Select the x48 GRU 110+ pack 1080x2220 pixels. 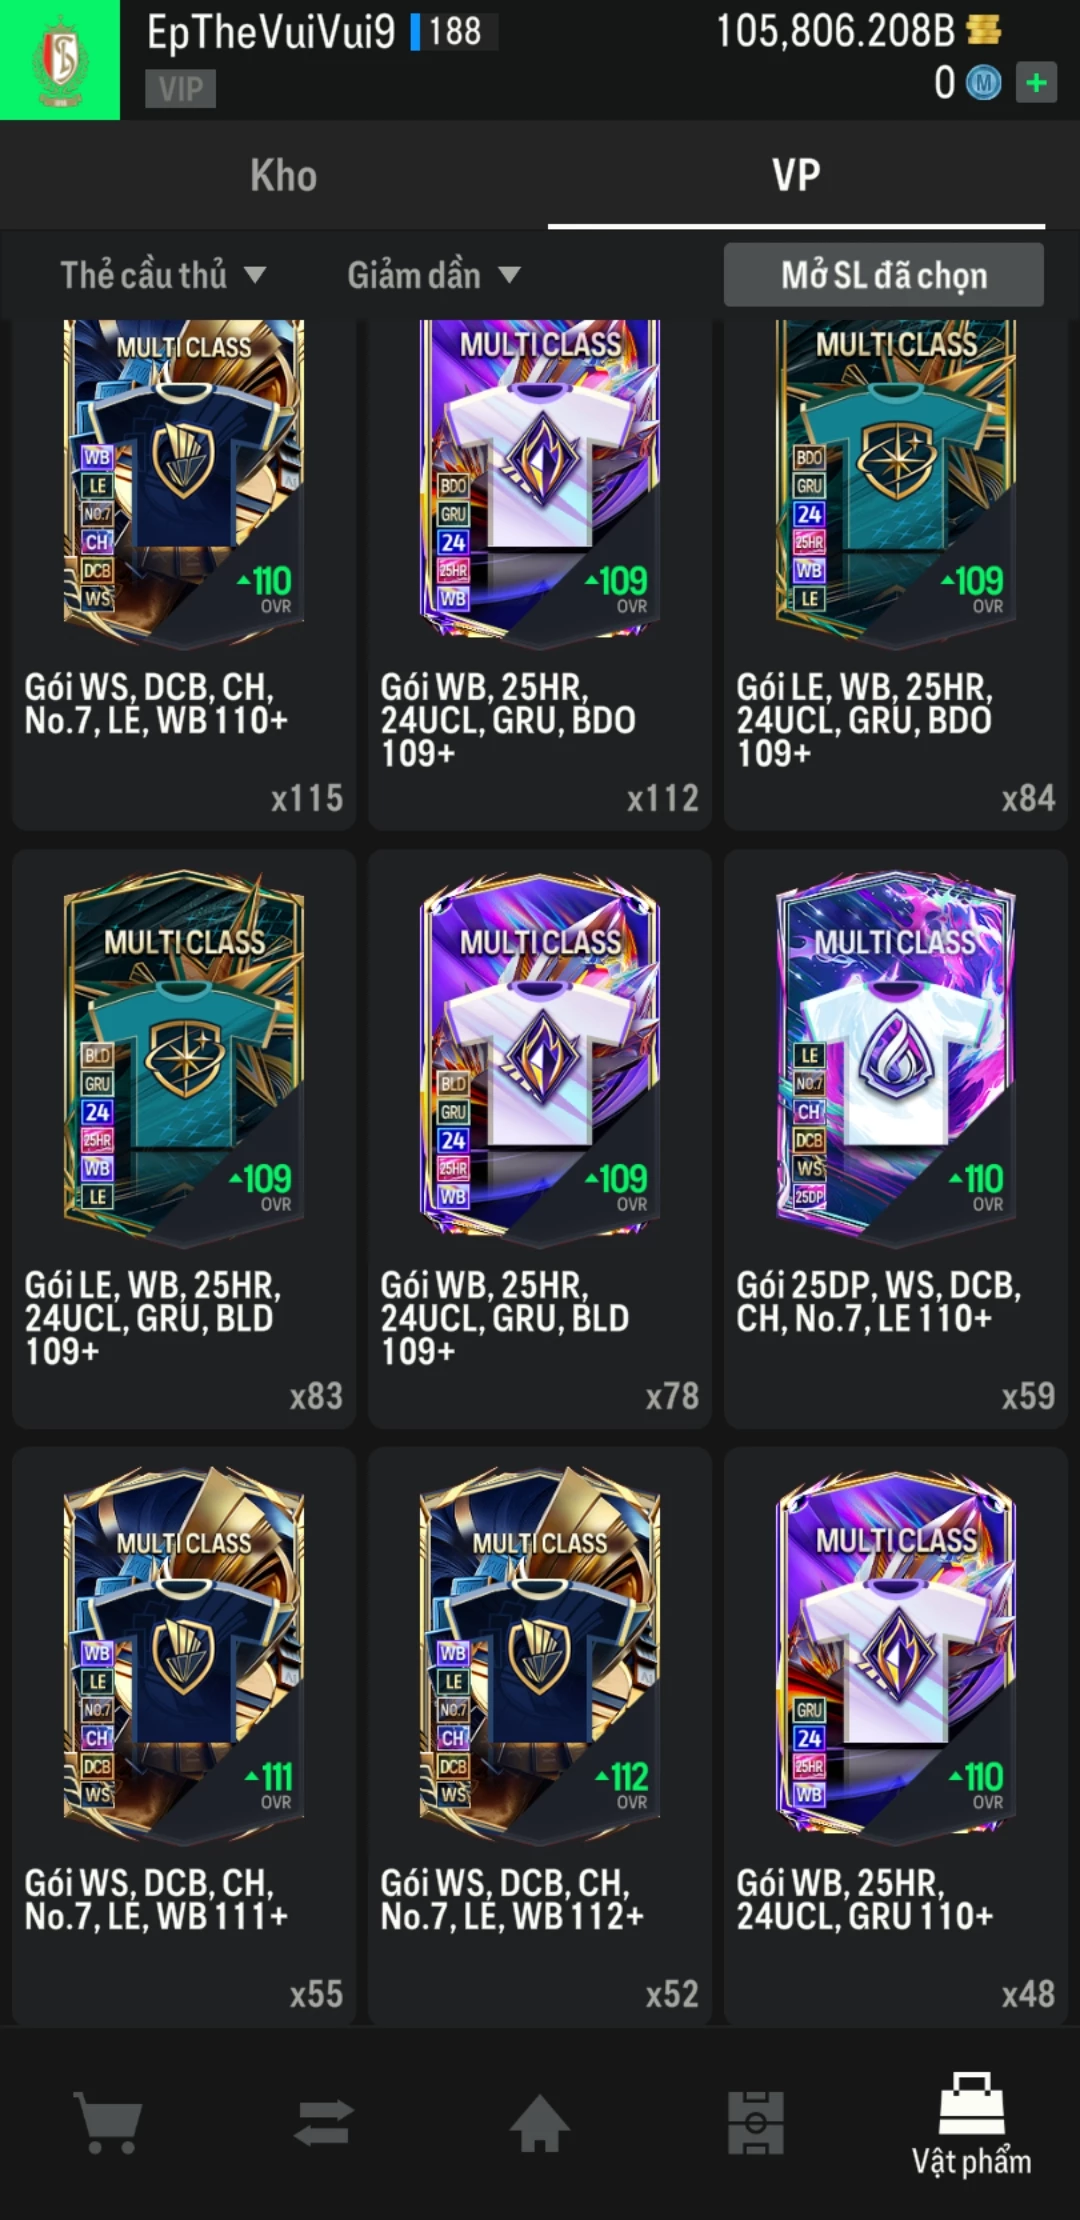(896, 1736)
